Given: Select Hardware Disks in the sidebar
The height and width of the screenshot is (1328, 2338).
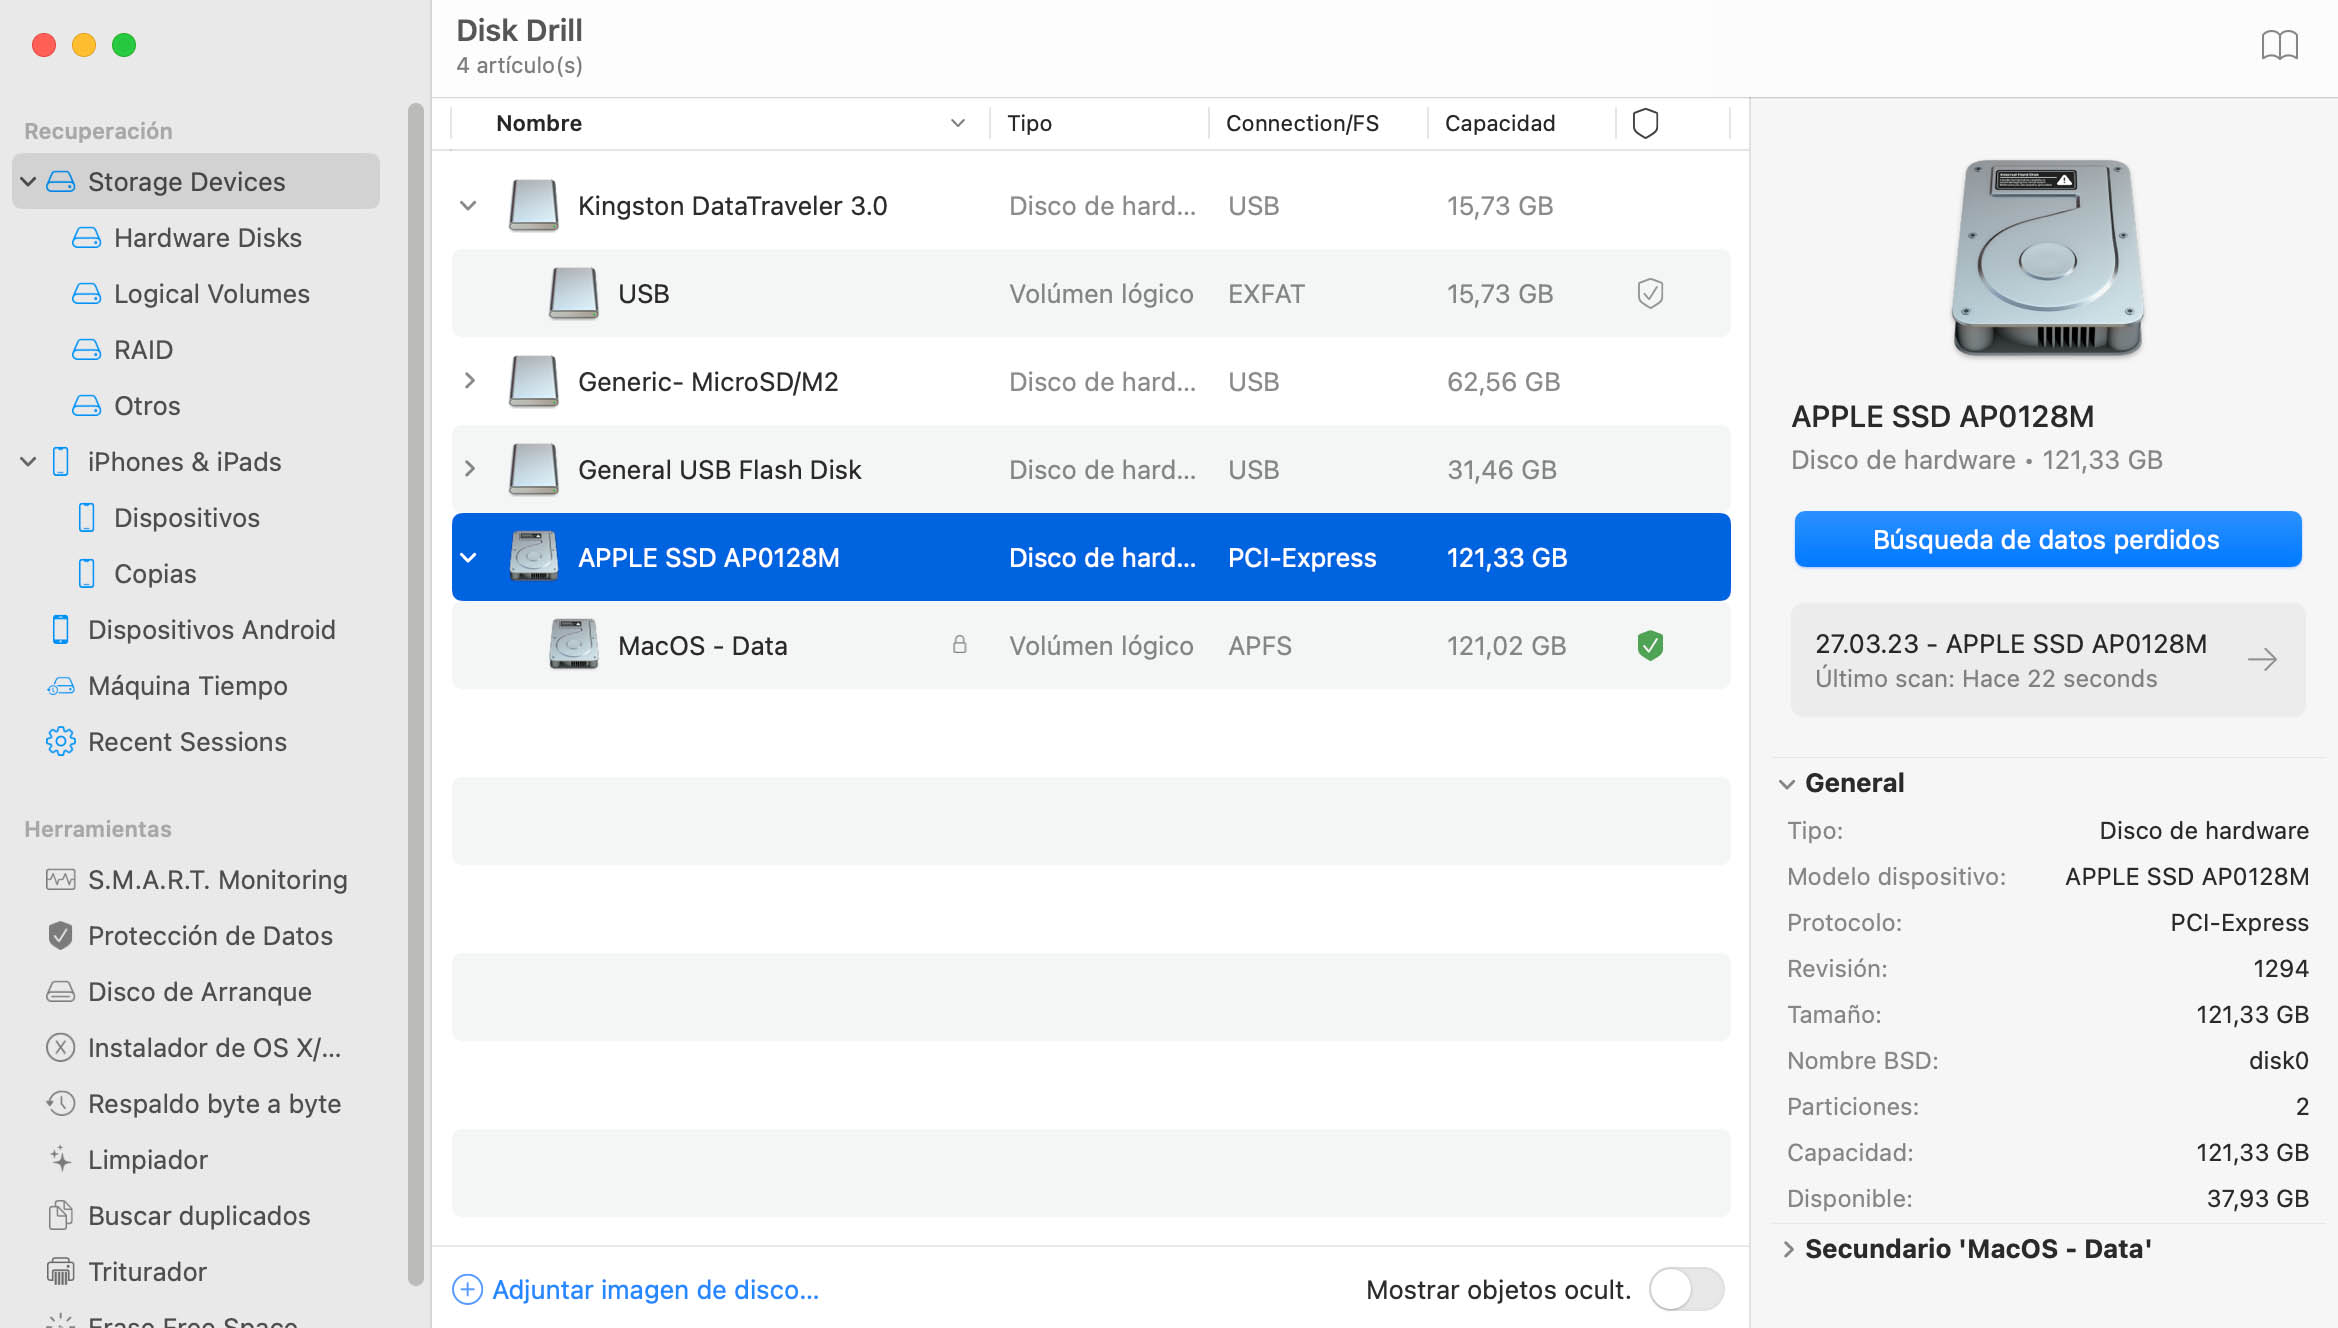Looking at the screenshot, I should [208, 237].
